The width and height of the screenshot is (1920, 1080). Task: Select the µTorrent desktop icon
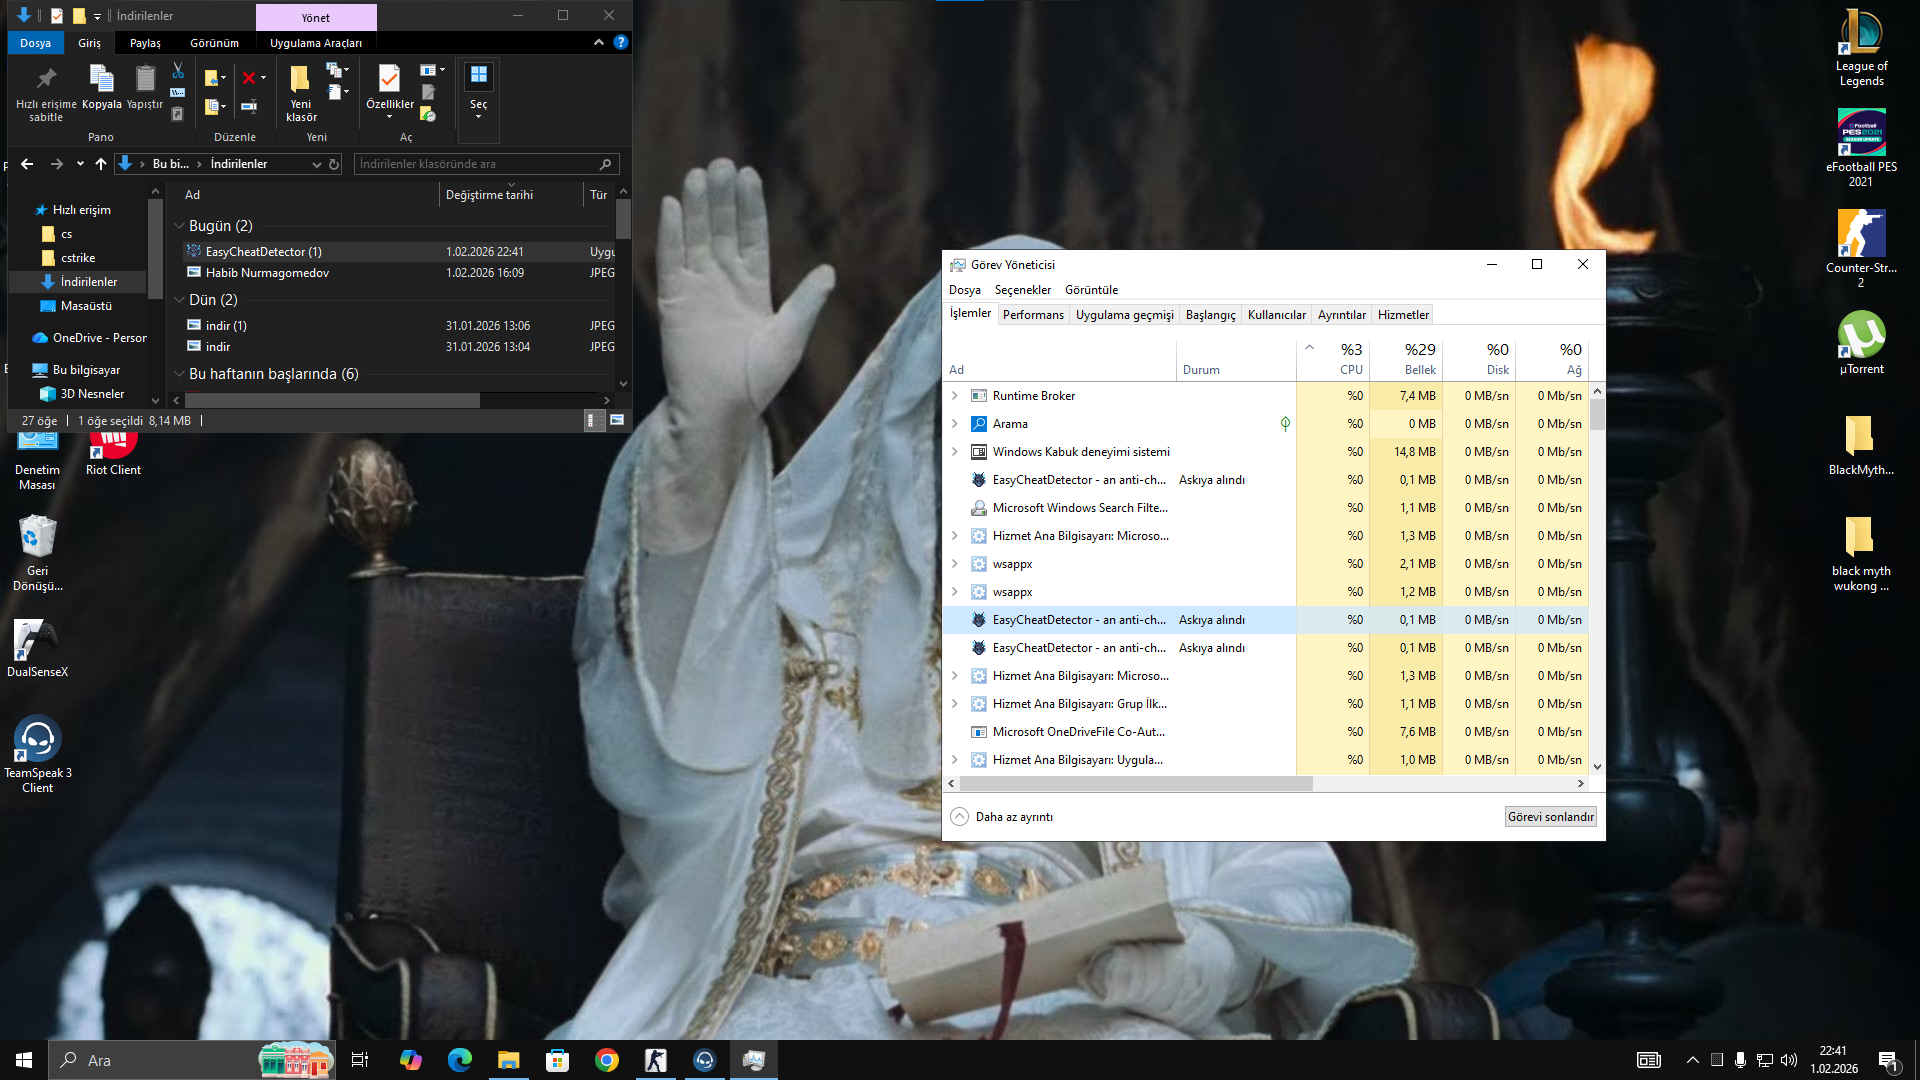(x=1861, y=343)
